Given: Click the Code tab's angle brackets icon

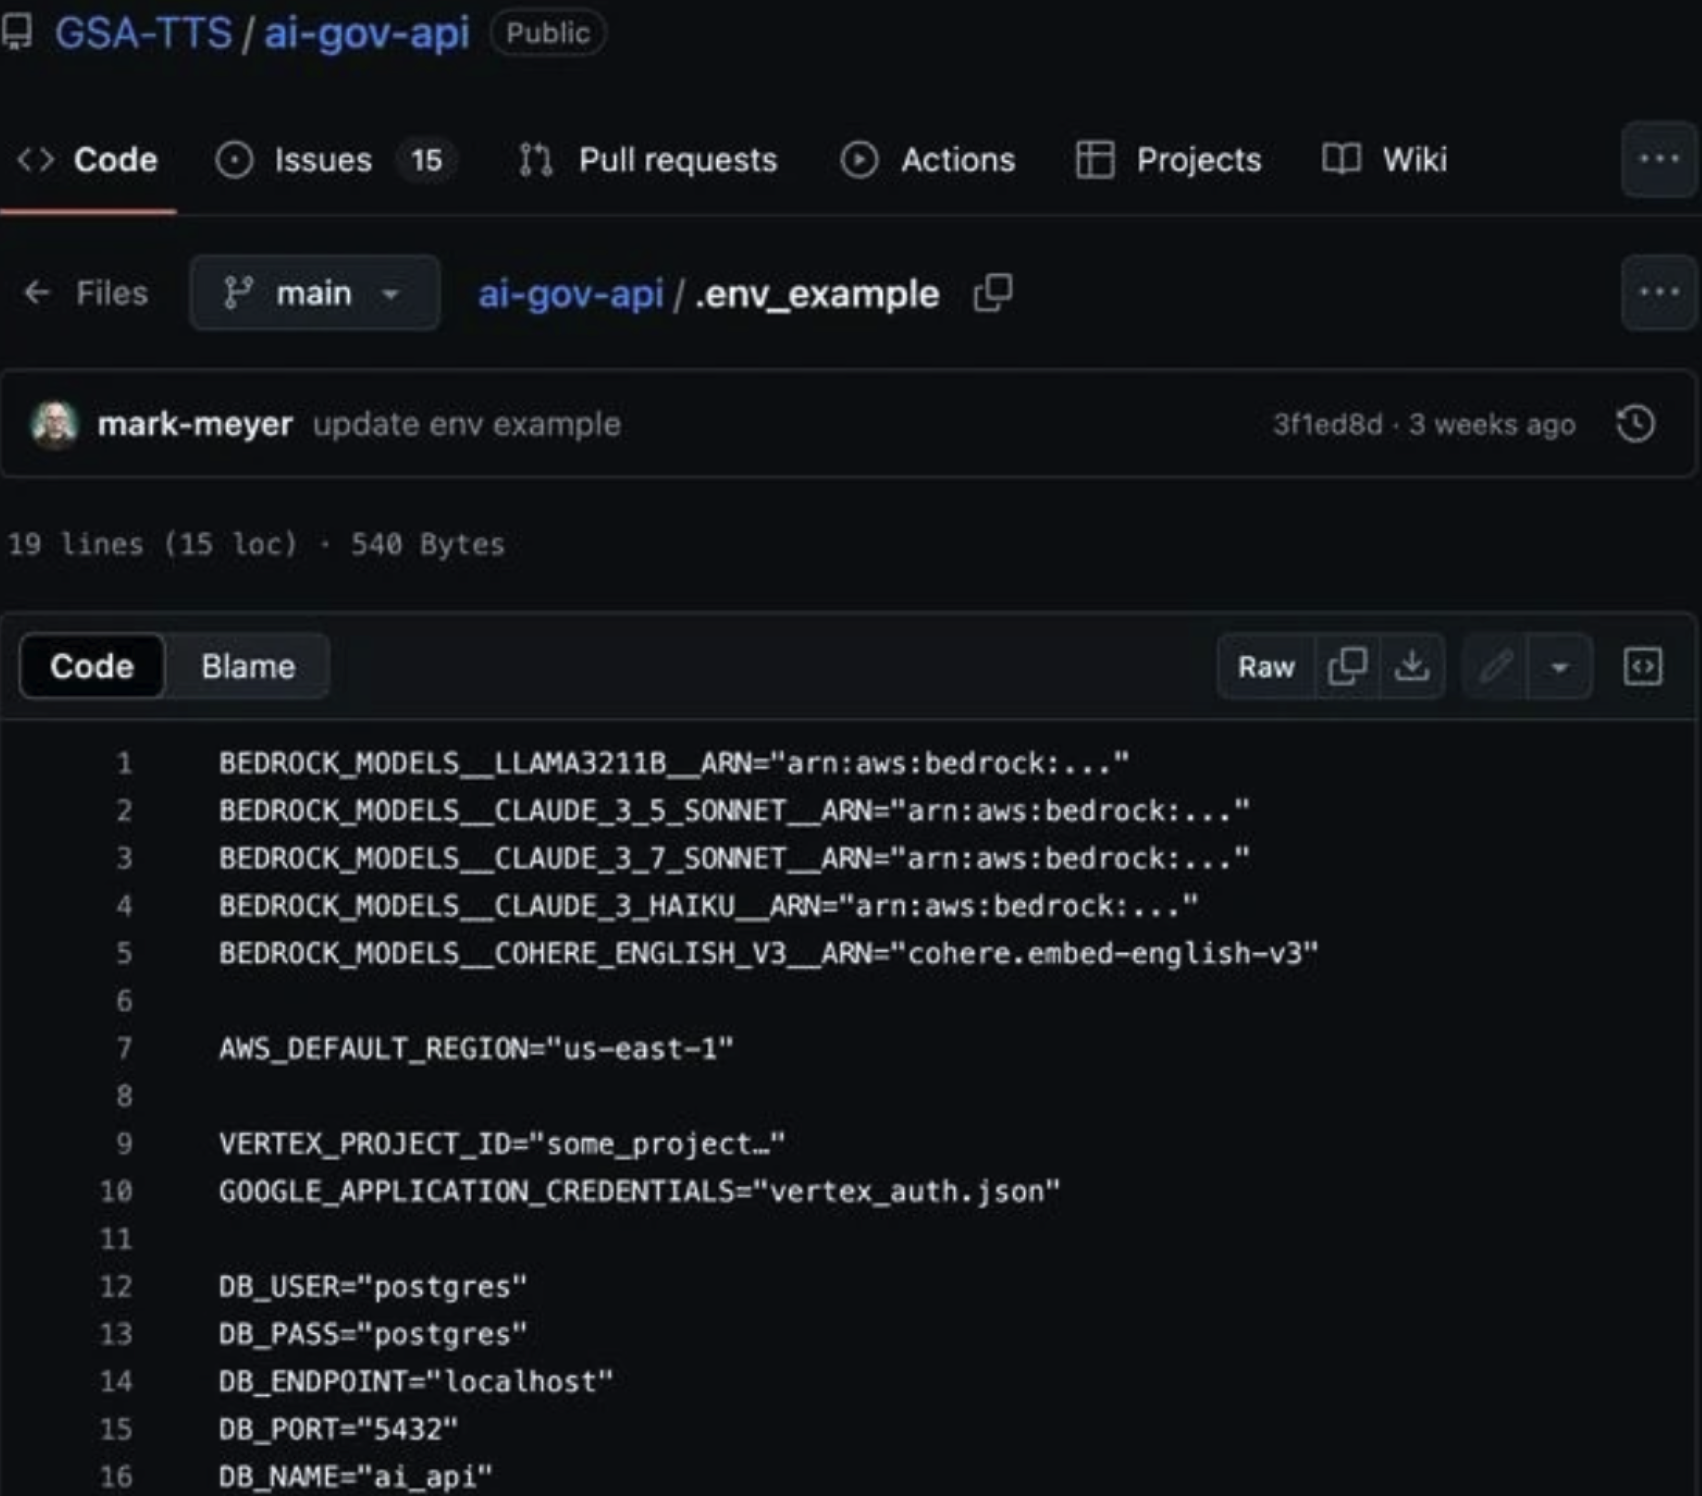Looking at the screenshot, I should [x=36, y=160].
